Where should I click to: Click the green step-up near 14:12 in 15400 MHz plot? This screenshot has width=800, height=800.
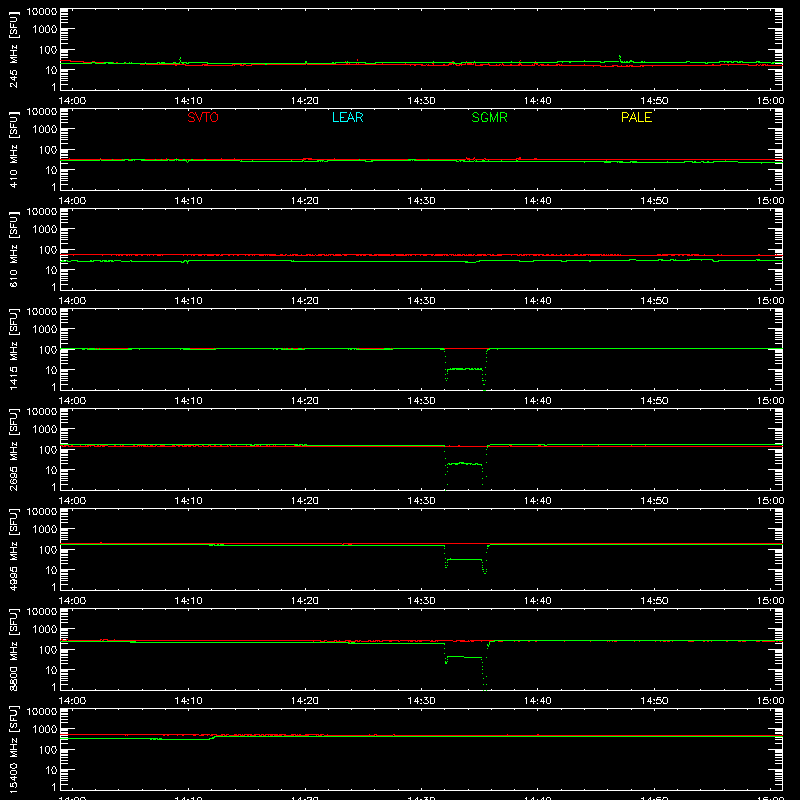[x=213, y=737]
